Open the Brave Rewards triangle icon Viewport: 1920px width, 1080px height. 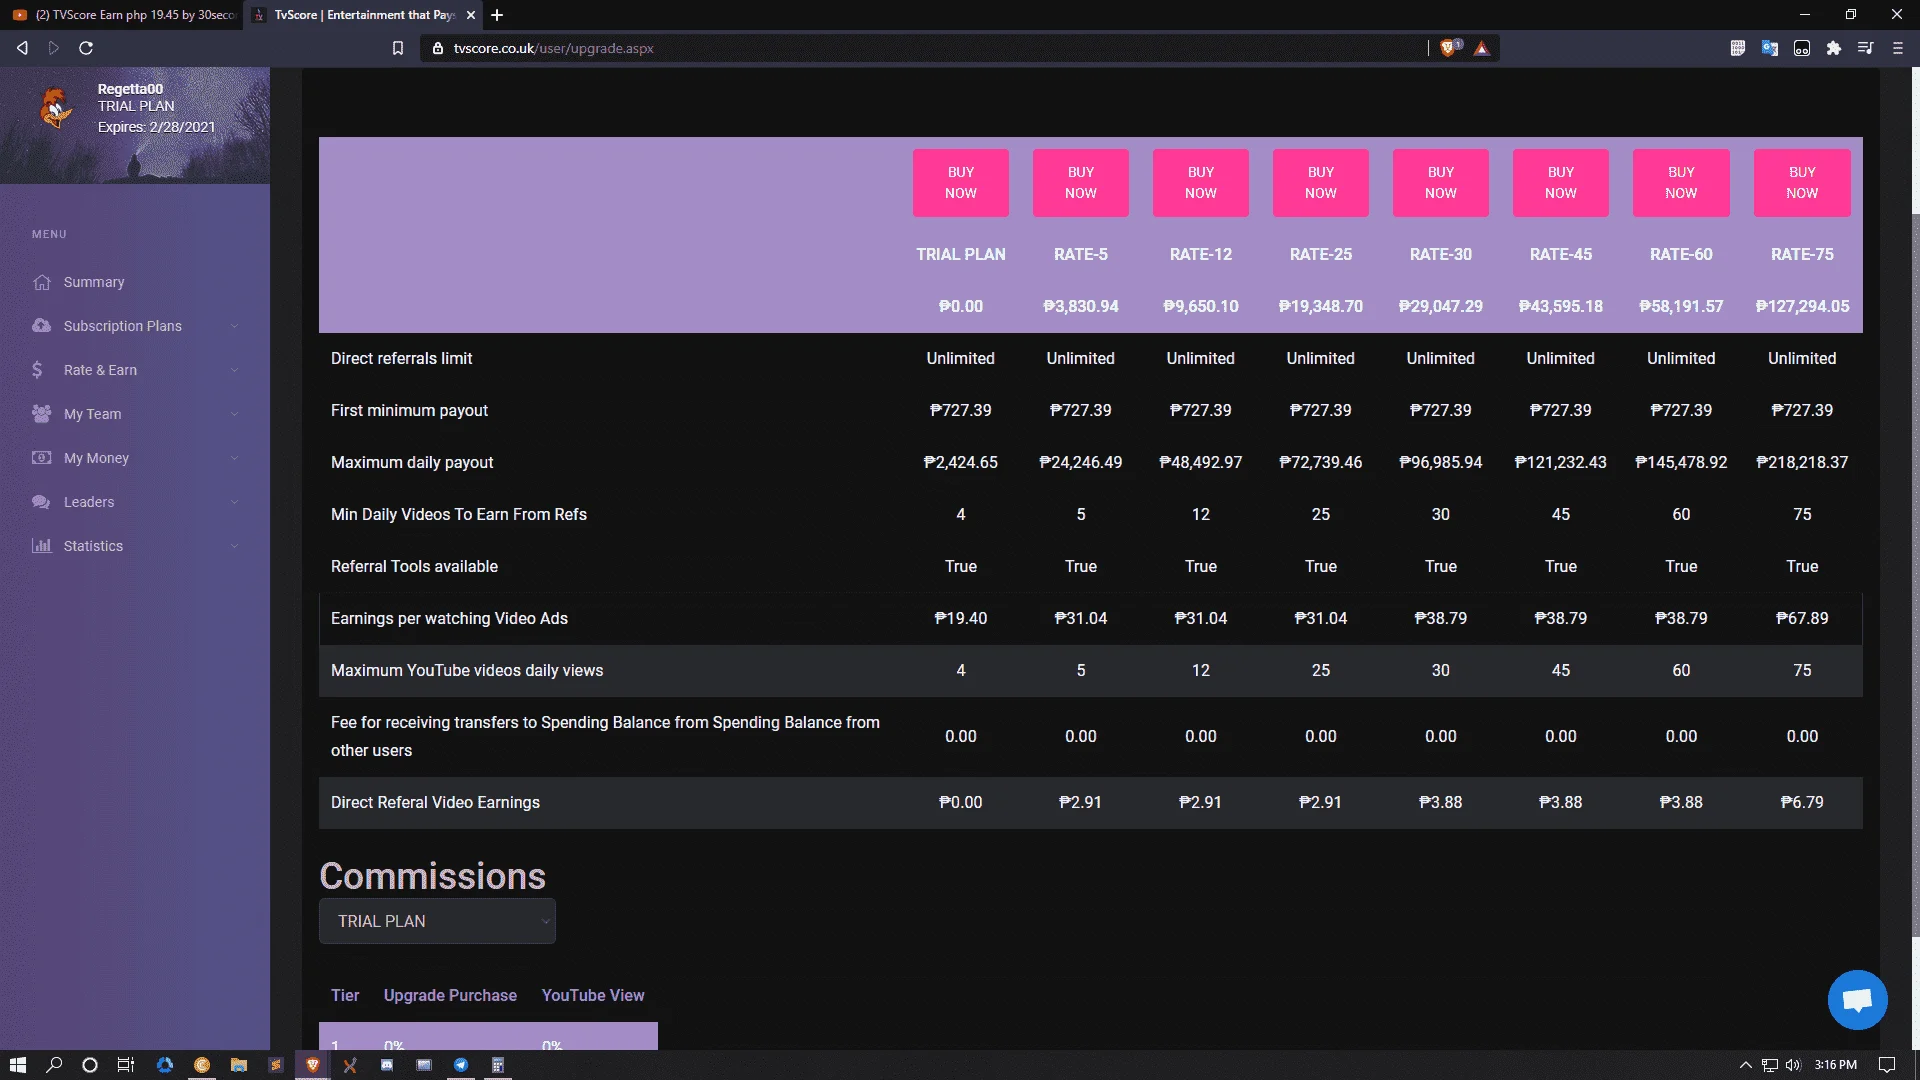tap(1482, 48)
